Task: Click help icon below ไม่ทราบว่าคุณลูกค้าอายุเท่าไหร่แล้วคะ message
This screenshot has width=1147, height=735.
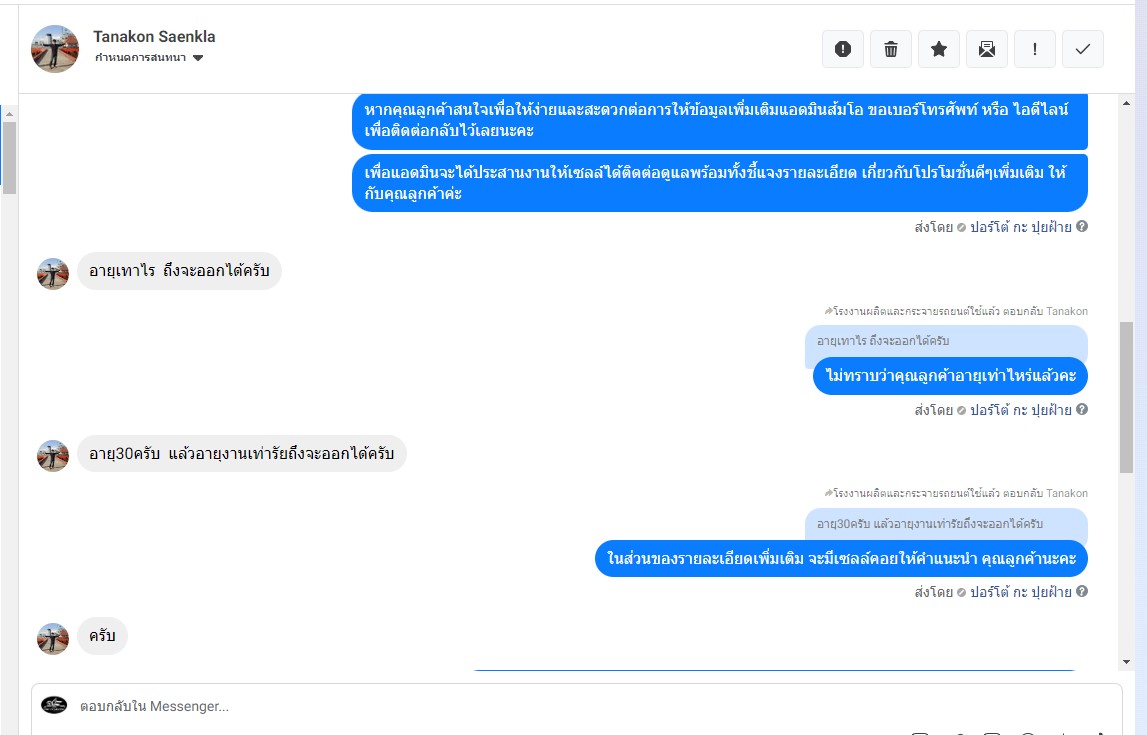Action: (x=1082, y=409)
